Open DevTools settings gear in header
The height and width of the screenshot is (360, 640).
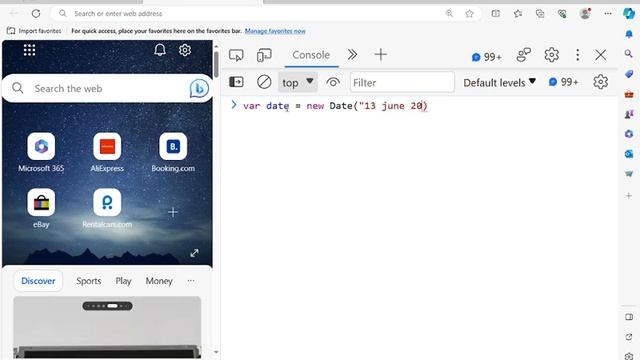pyautogui.click(x=551, y=55)
